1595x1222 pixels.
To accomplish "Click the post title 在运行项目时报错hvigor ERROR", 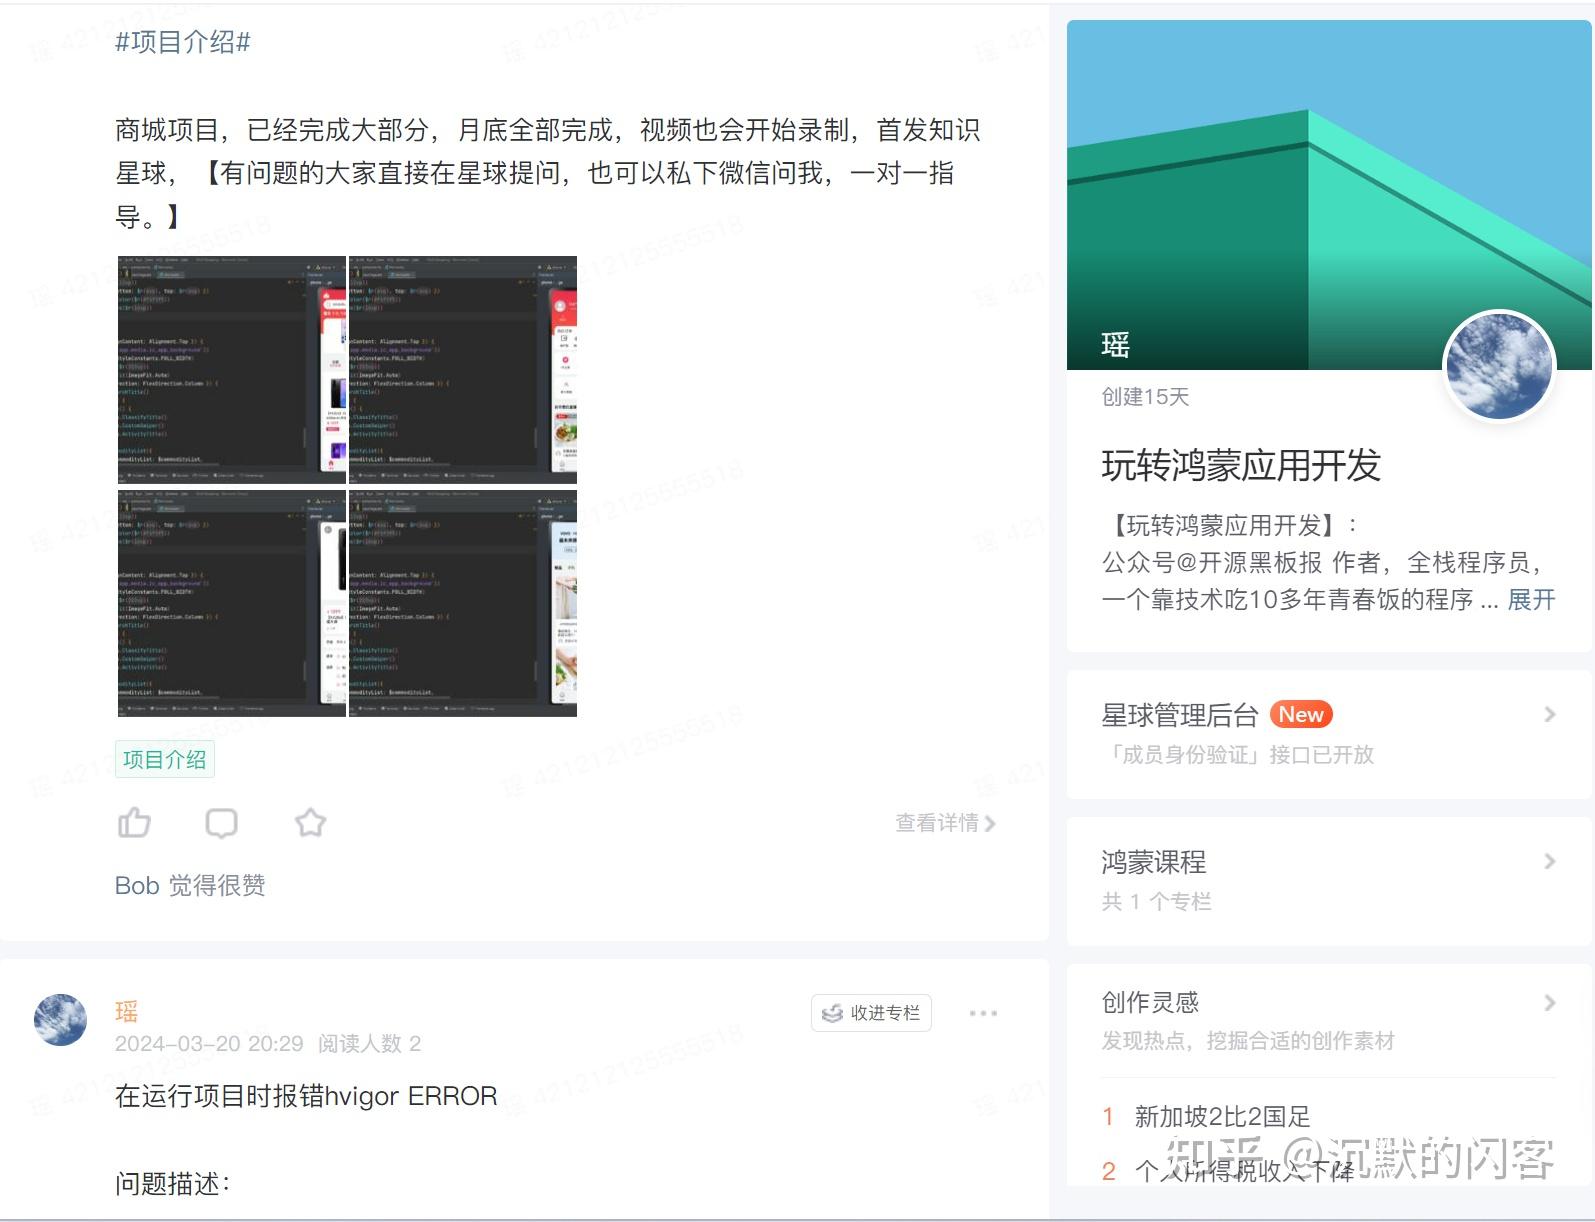I will [x=306, y=1096].
